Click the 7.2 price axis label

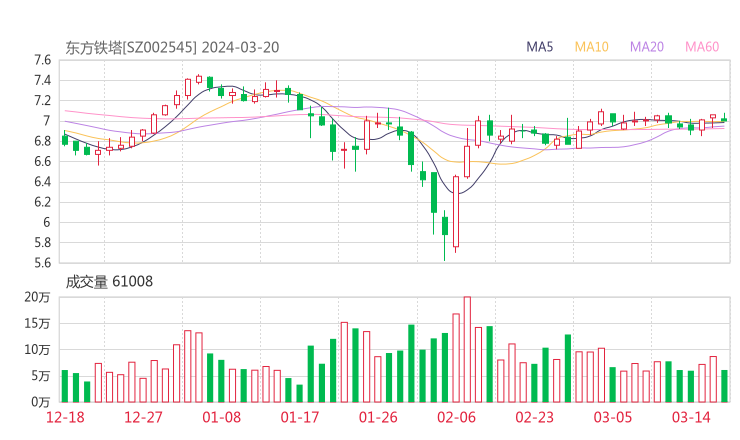(x=42, y=101)
